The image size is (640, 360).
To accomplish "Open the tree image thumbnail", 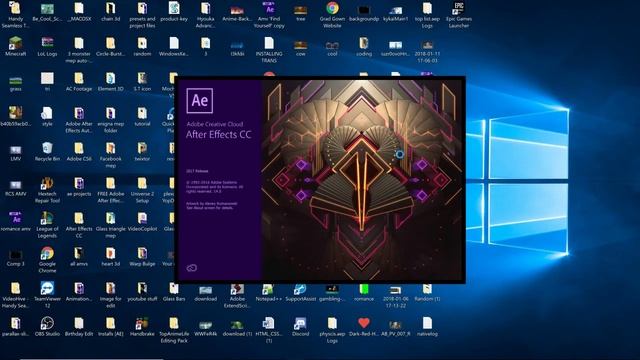I will click(300, 13).
